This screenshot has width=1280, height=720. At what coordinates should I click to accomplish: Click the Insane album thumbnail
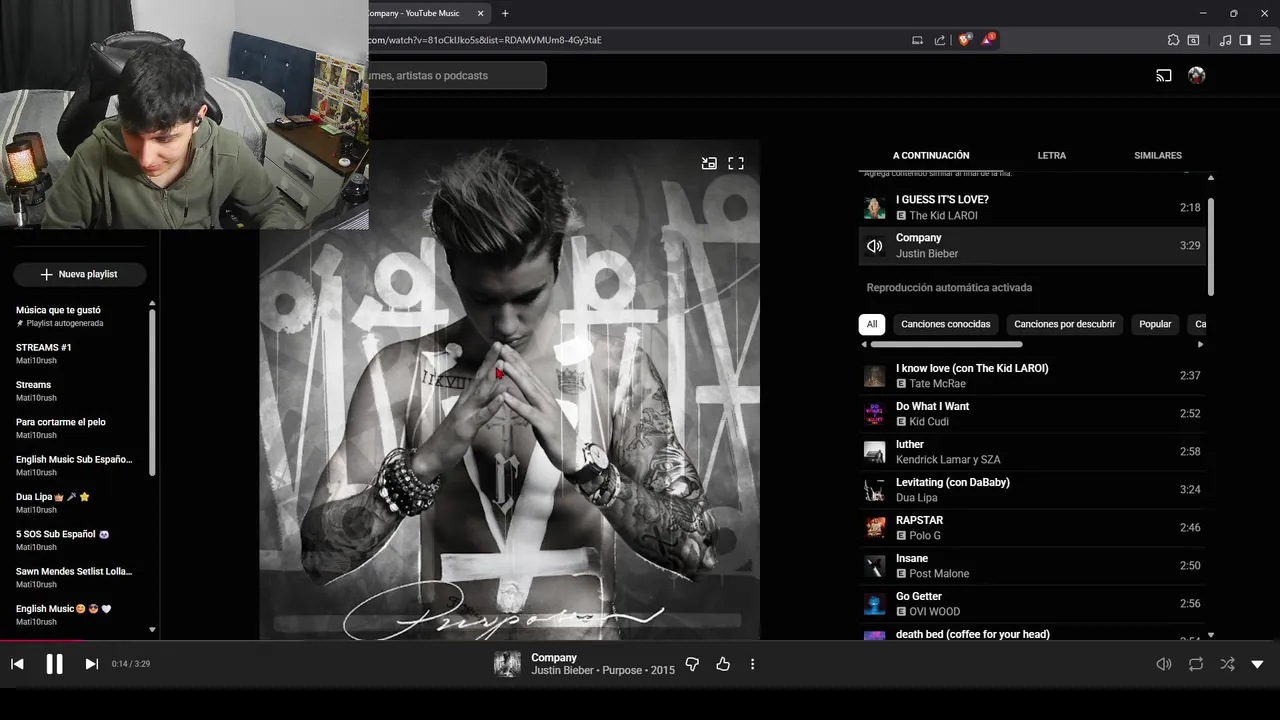click(875, 566)
